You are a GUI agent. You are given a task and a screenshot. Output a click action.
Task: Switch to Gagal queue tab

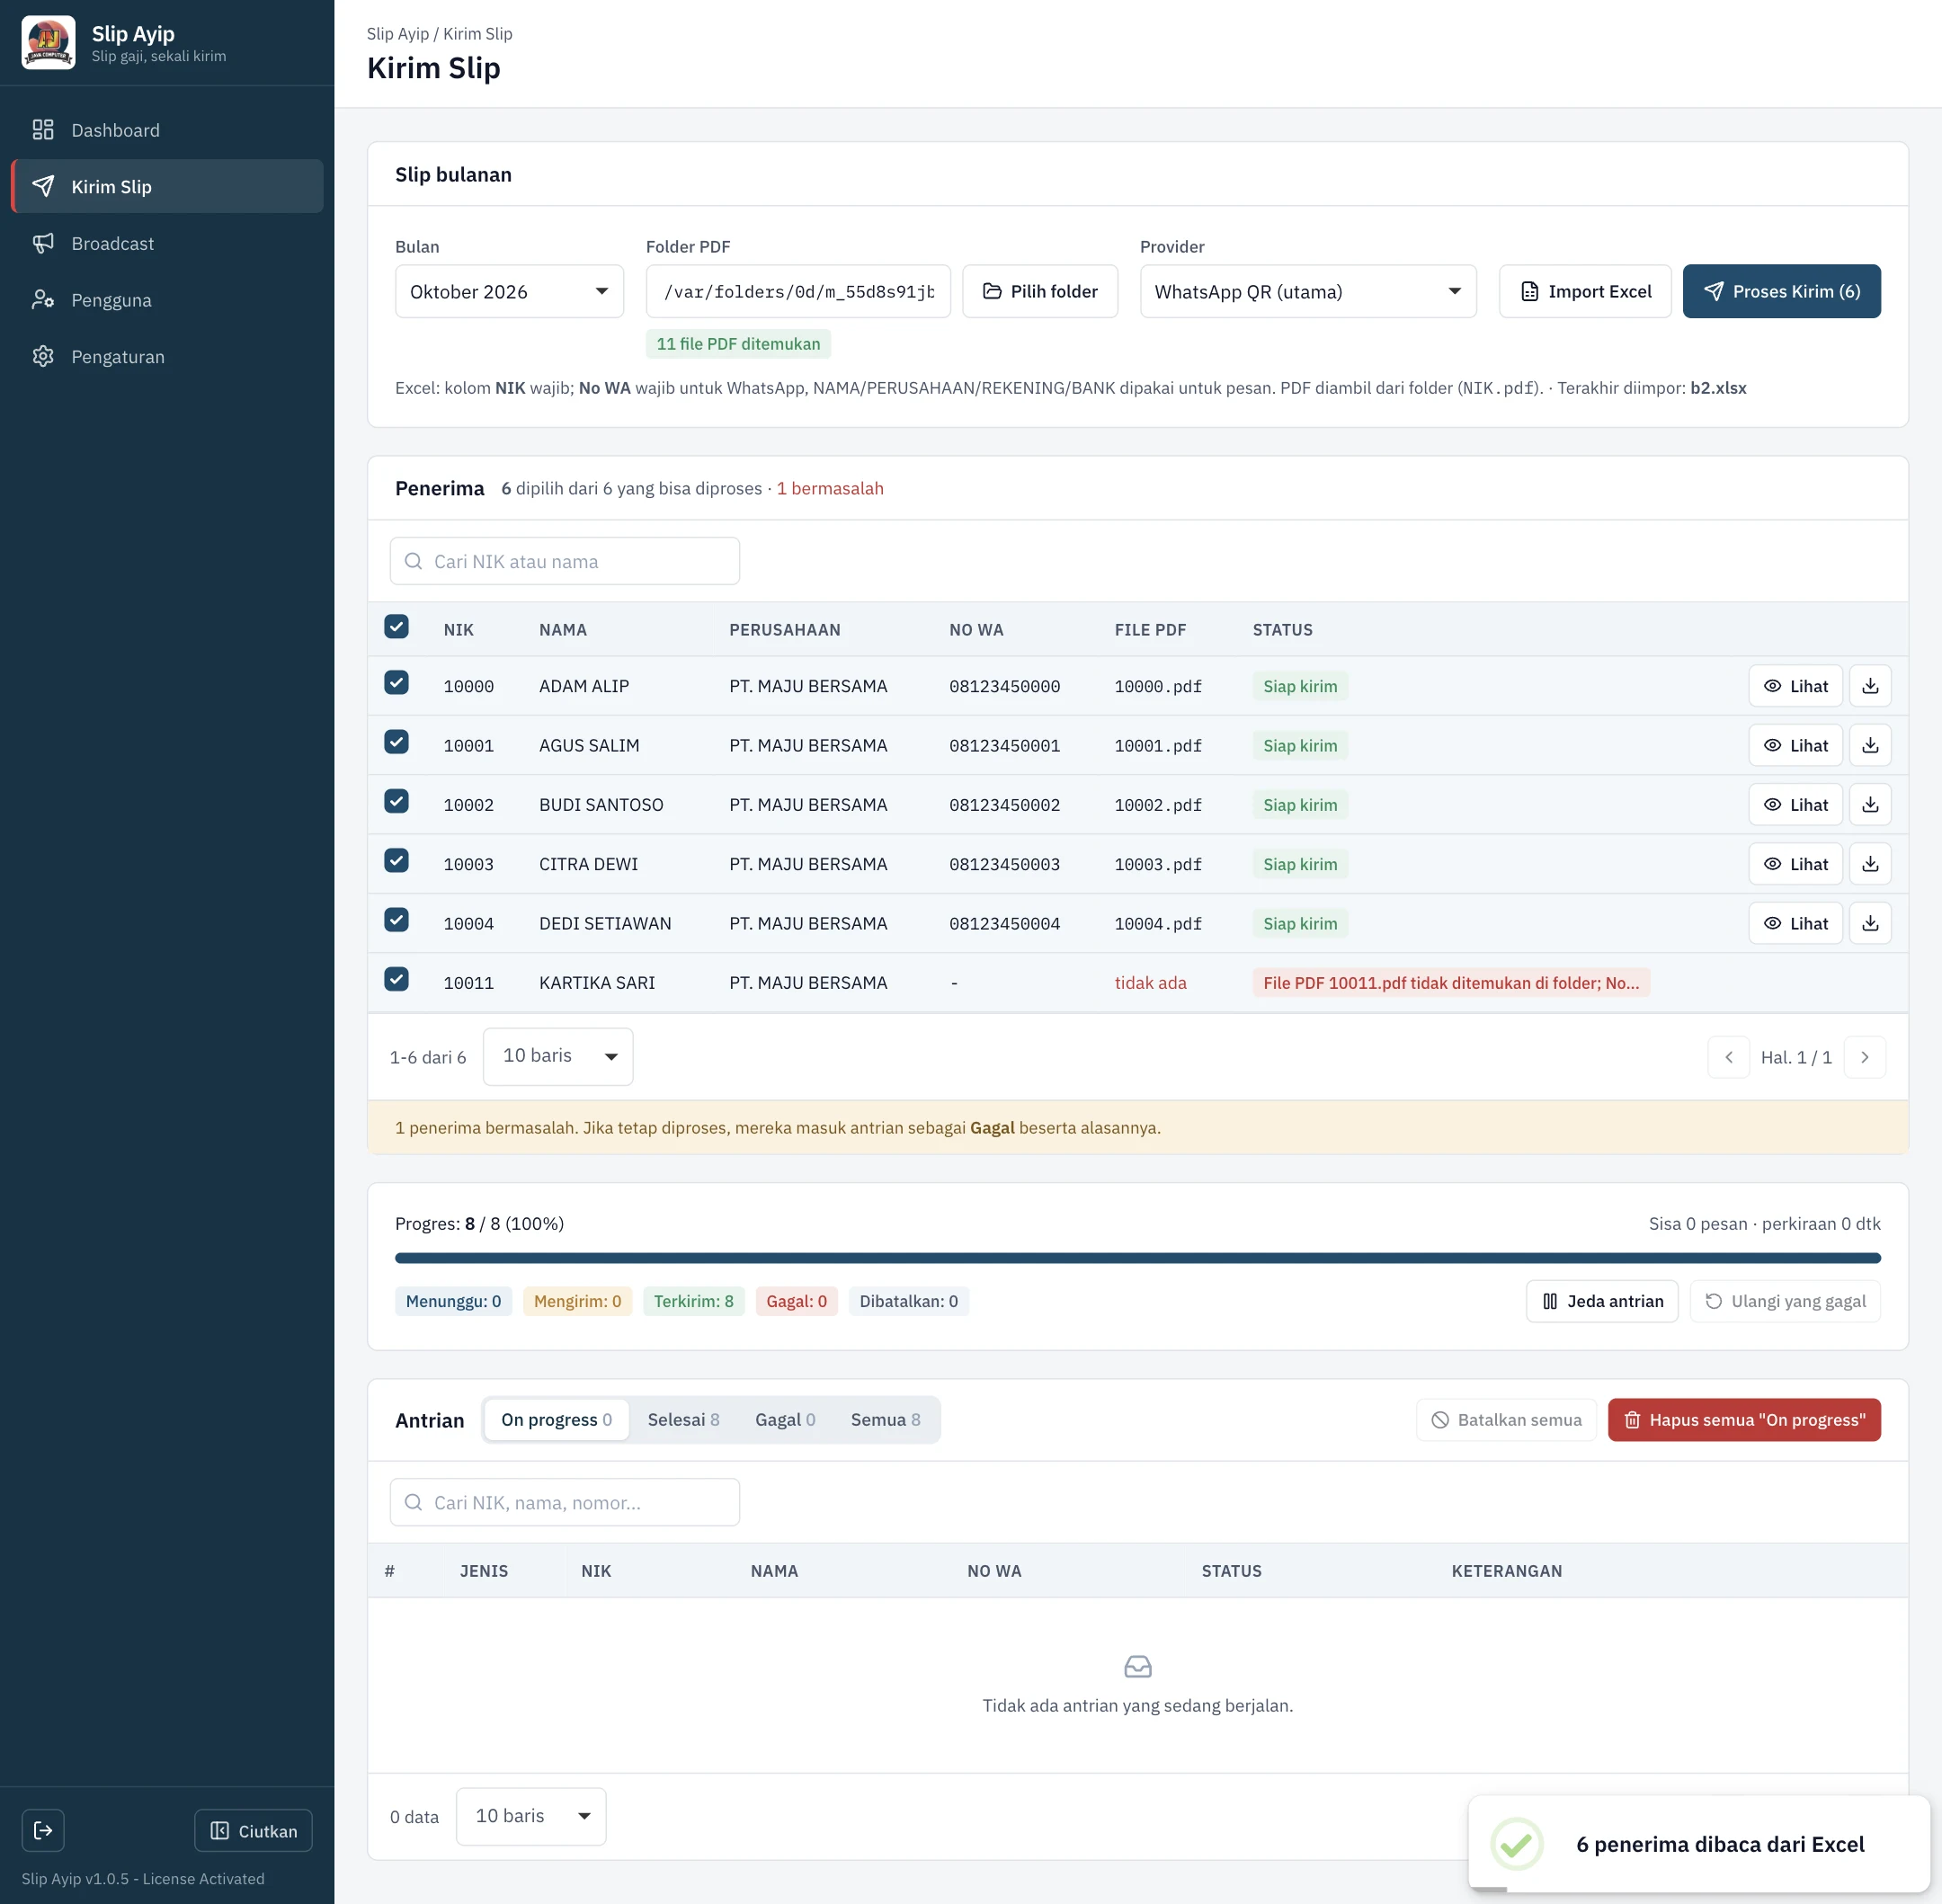[785, 1420]
